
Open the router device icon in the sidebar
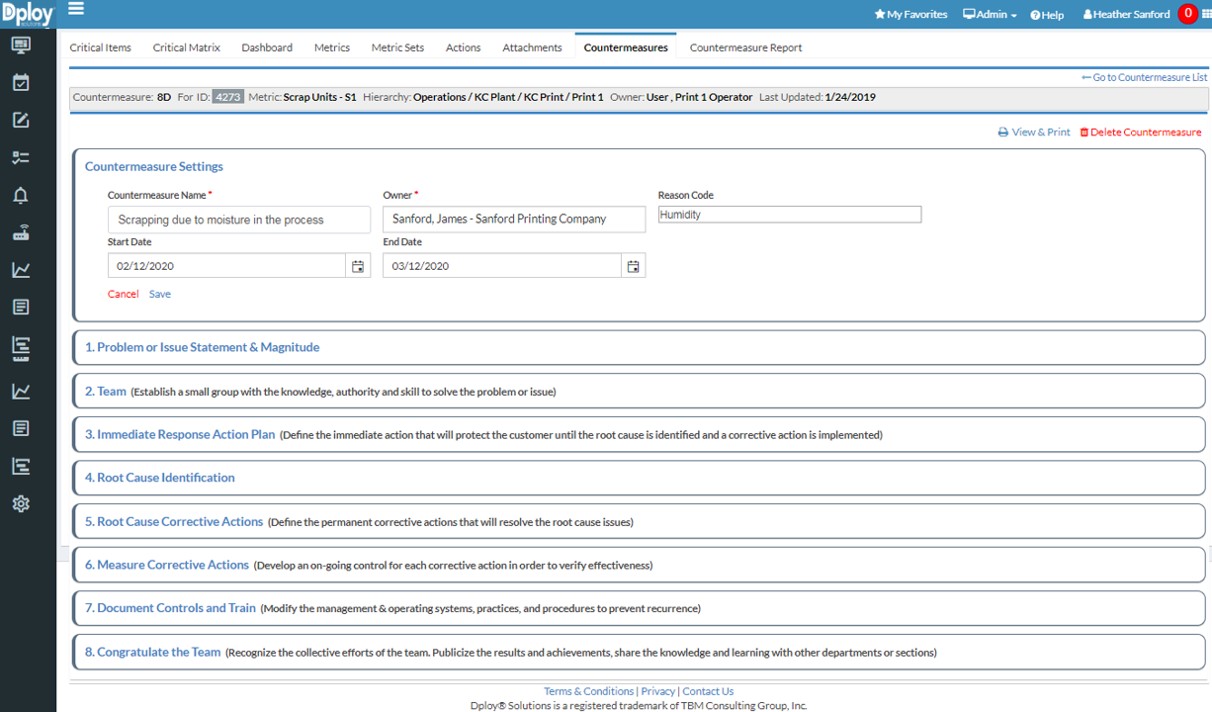(x=21, y=233)
